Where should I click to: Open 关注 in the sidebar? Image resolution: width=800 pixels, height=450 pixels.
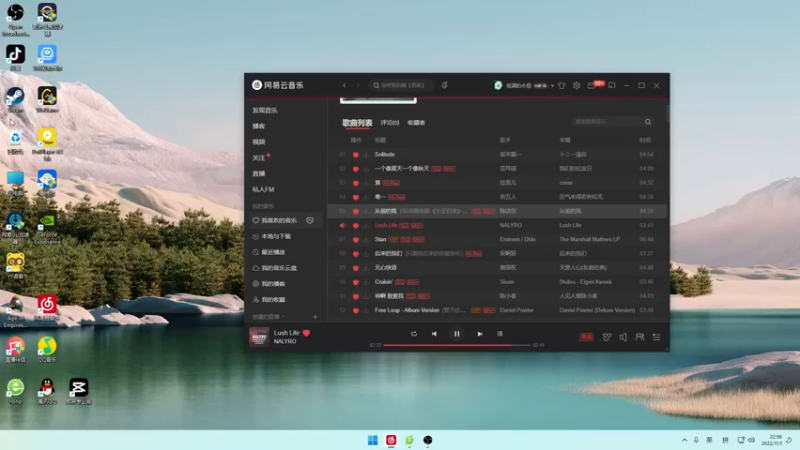tap(259, 158)
